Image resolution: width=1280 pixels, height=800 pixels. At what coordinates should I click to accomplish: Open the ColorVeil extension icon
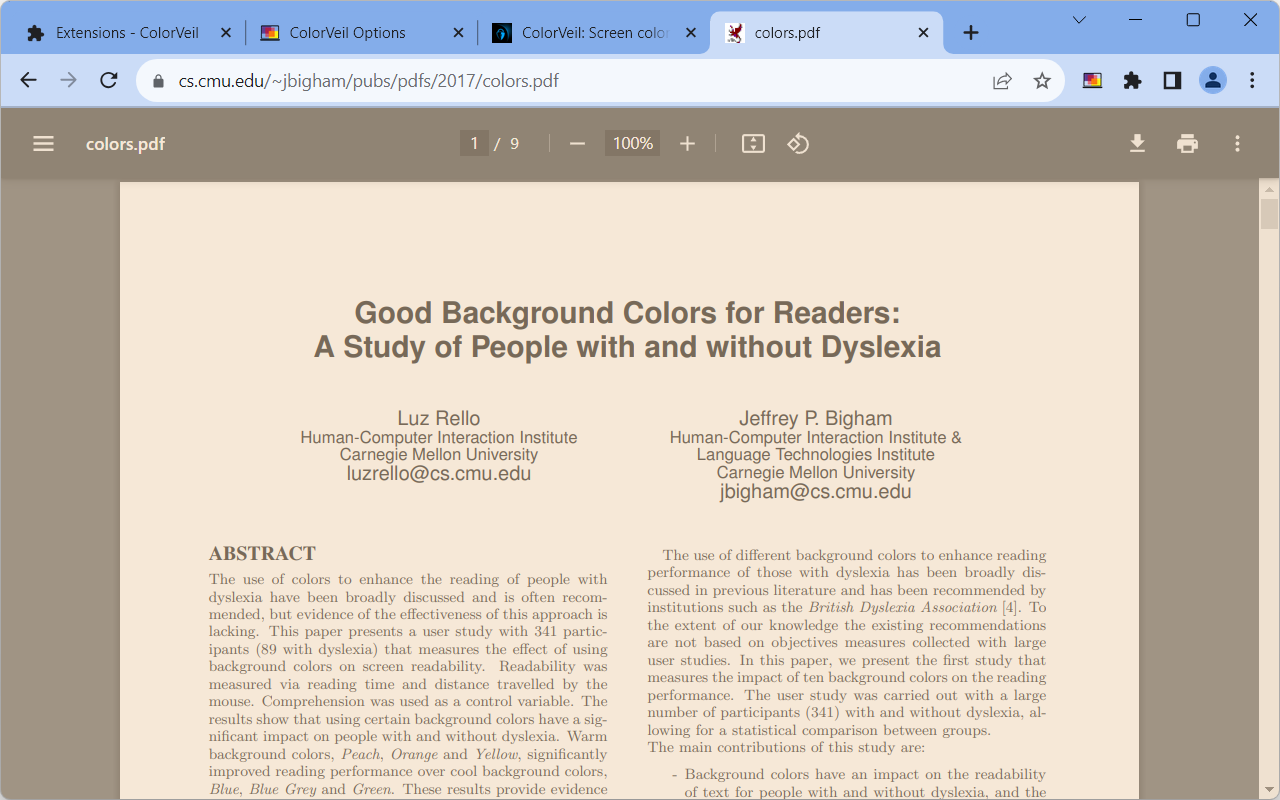coord(1092,81)
